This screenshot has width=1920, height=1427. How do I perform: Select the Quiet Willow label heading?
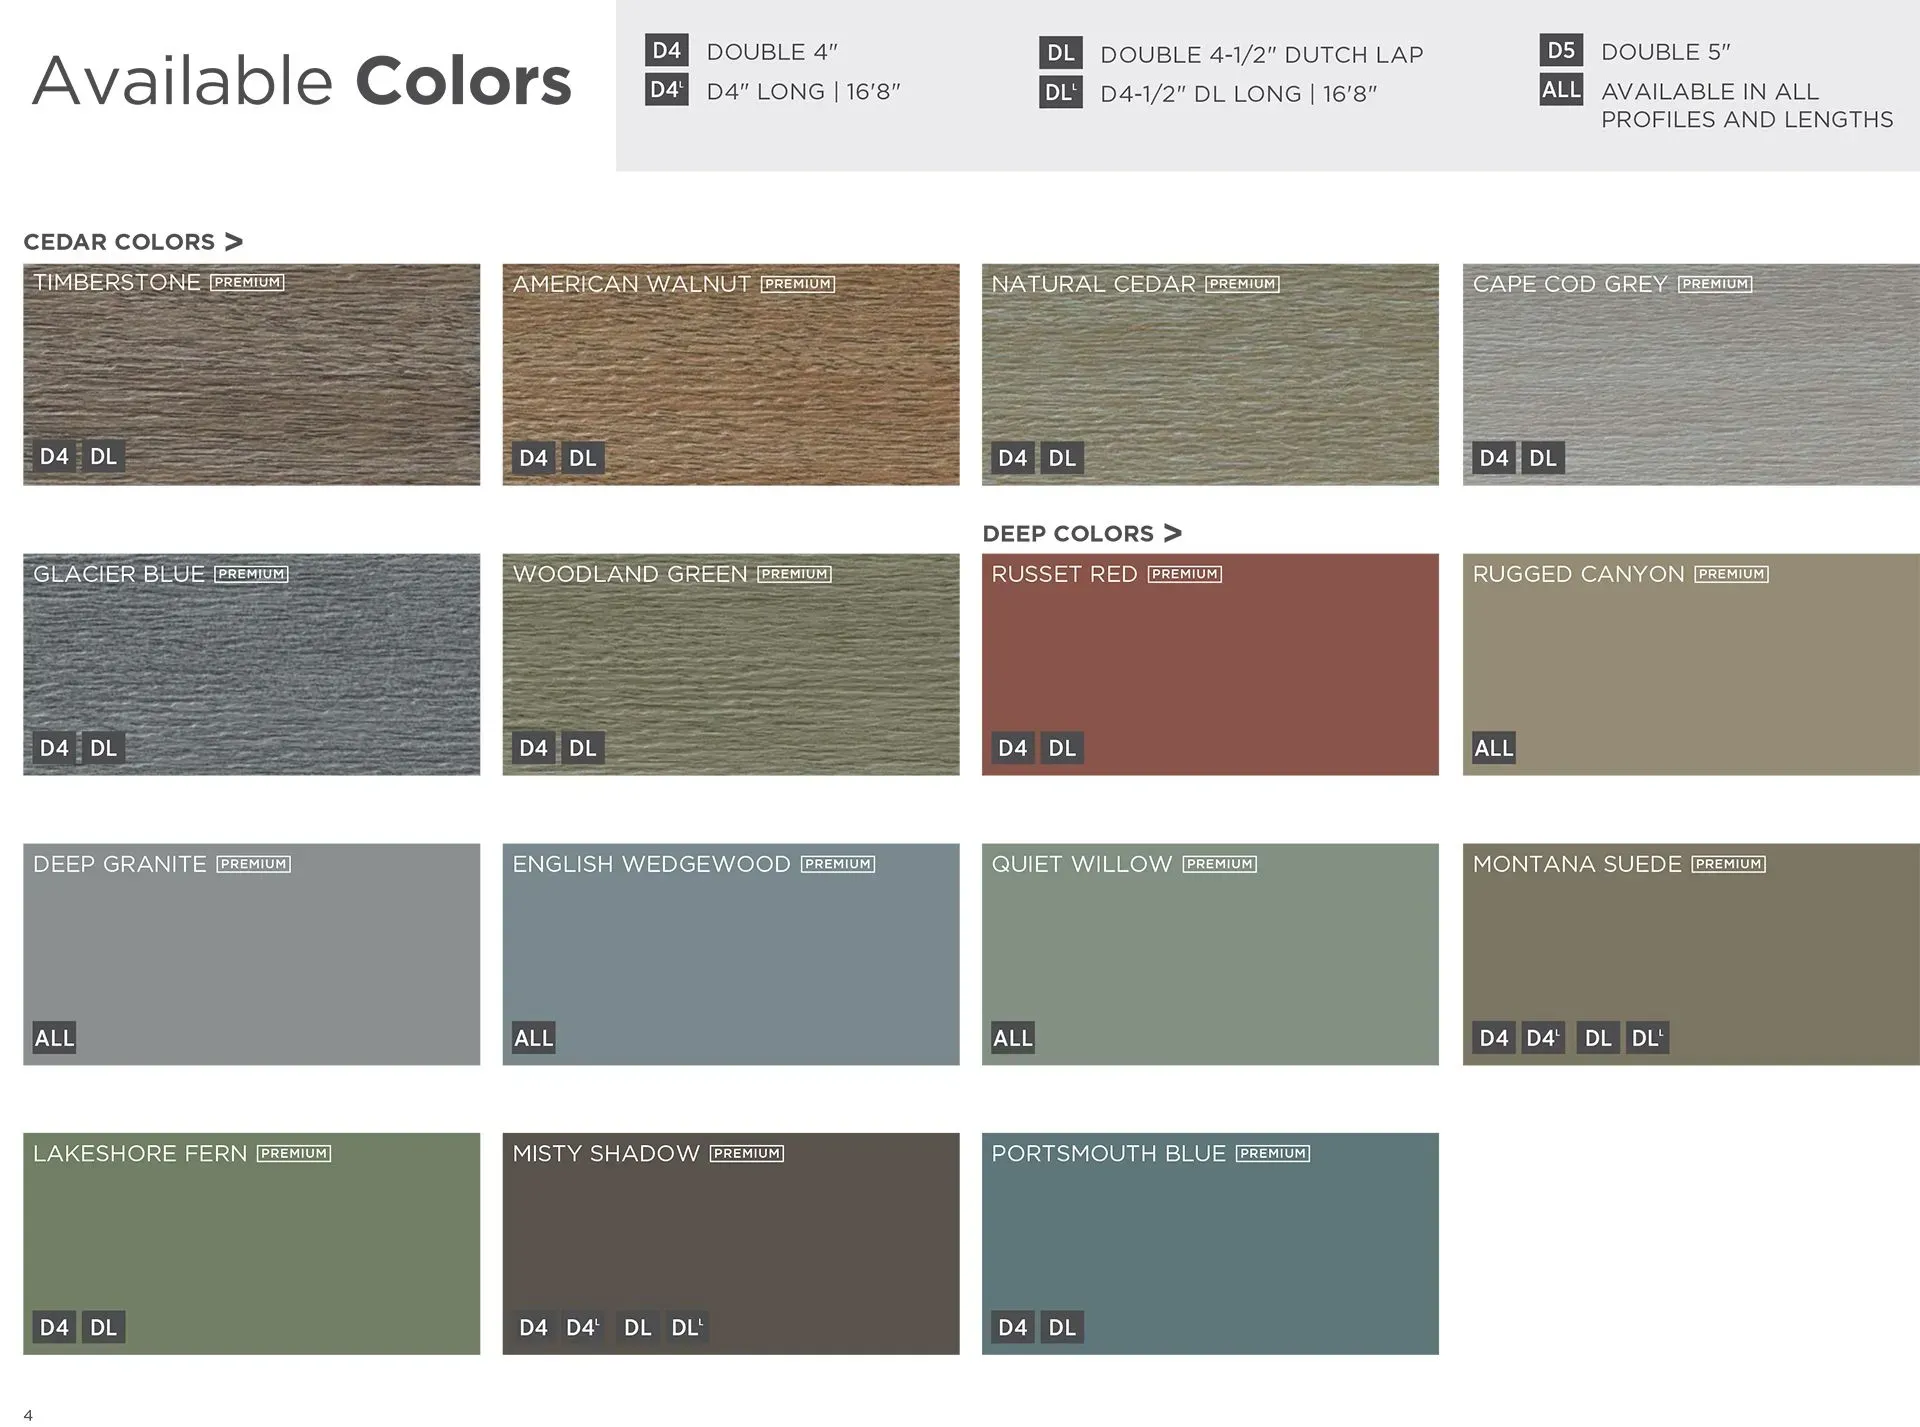(1080, 863)
